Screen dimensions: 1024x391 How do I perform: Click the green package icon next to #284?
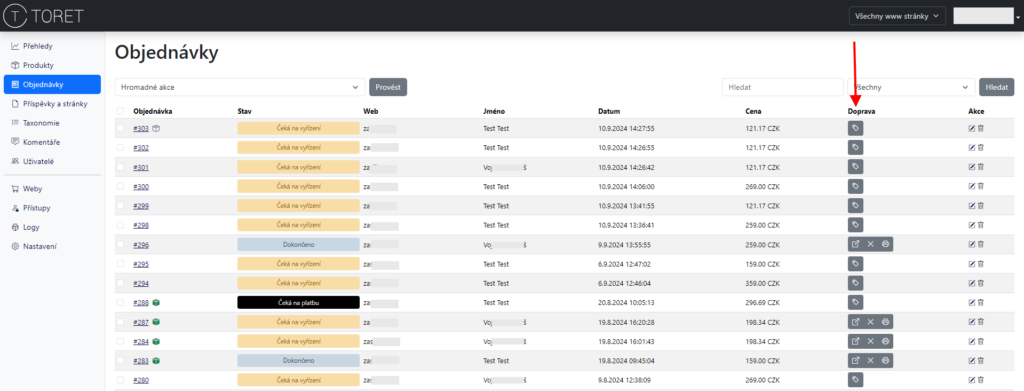click(157, 341)
